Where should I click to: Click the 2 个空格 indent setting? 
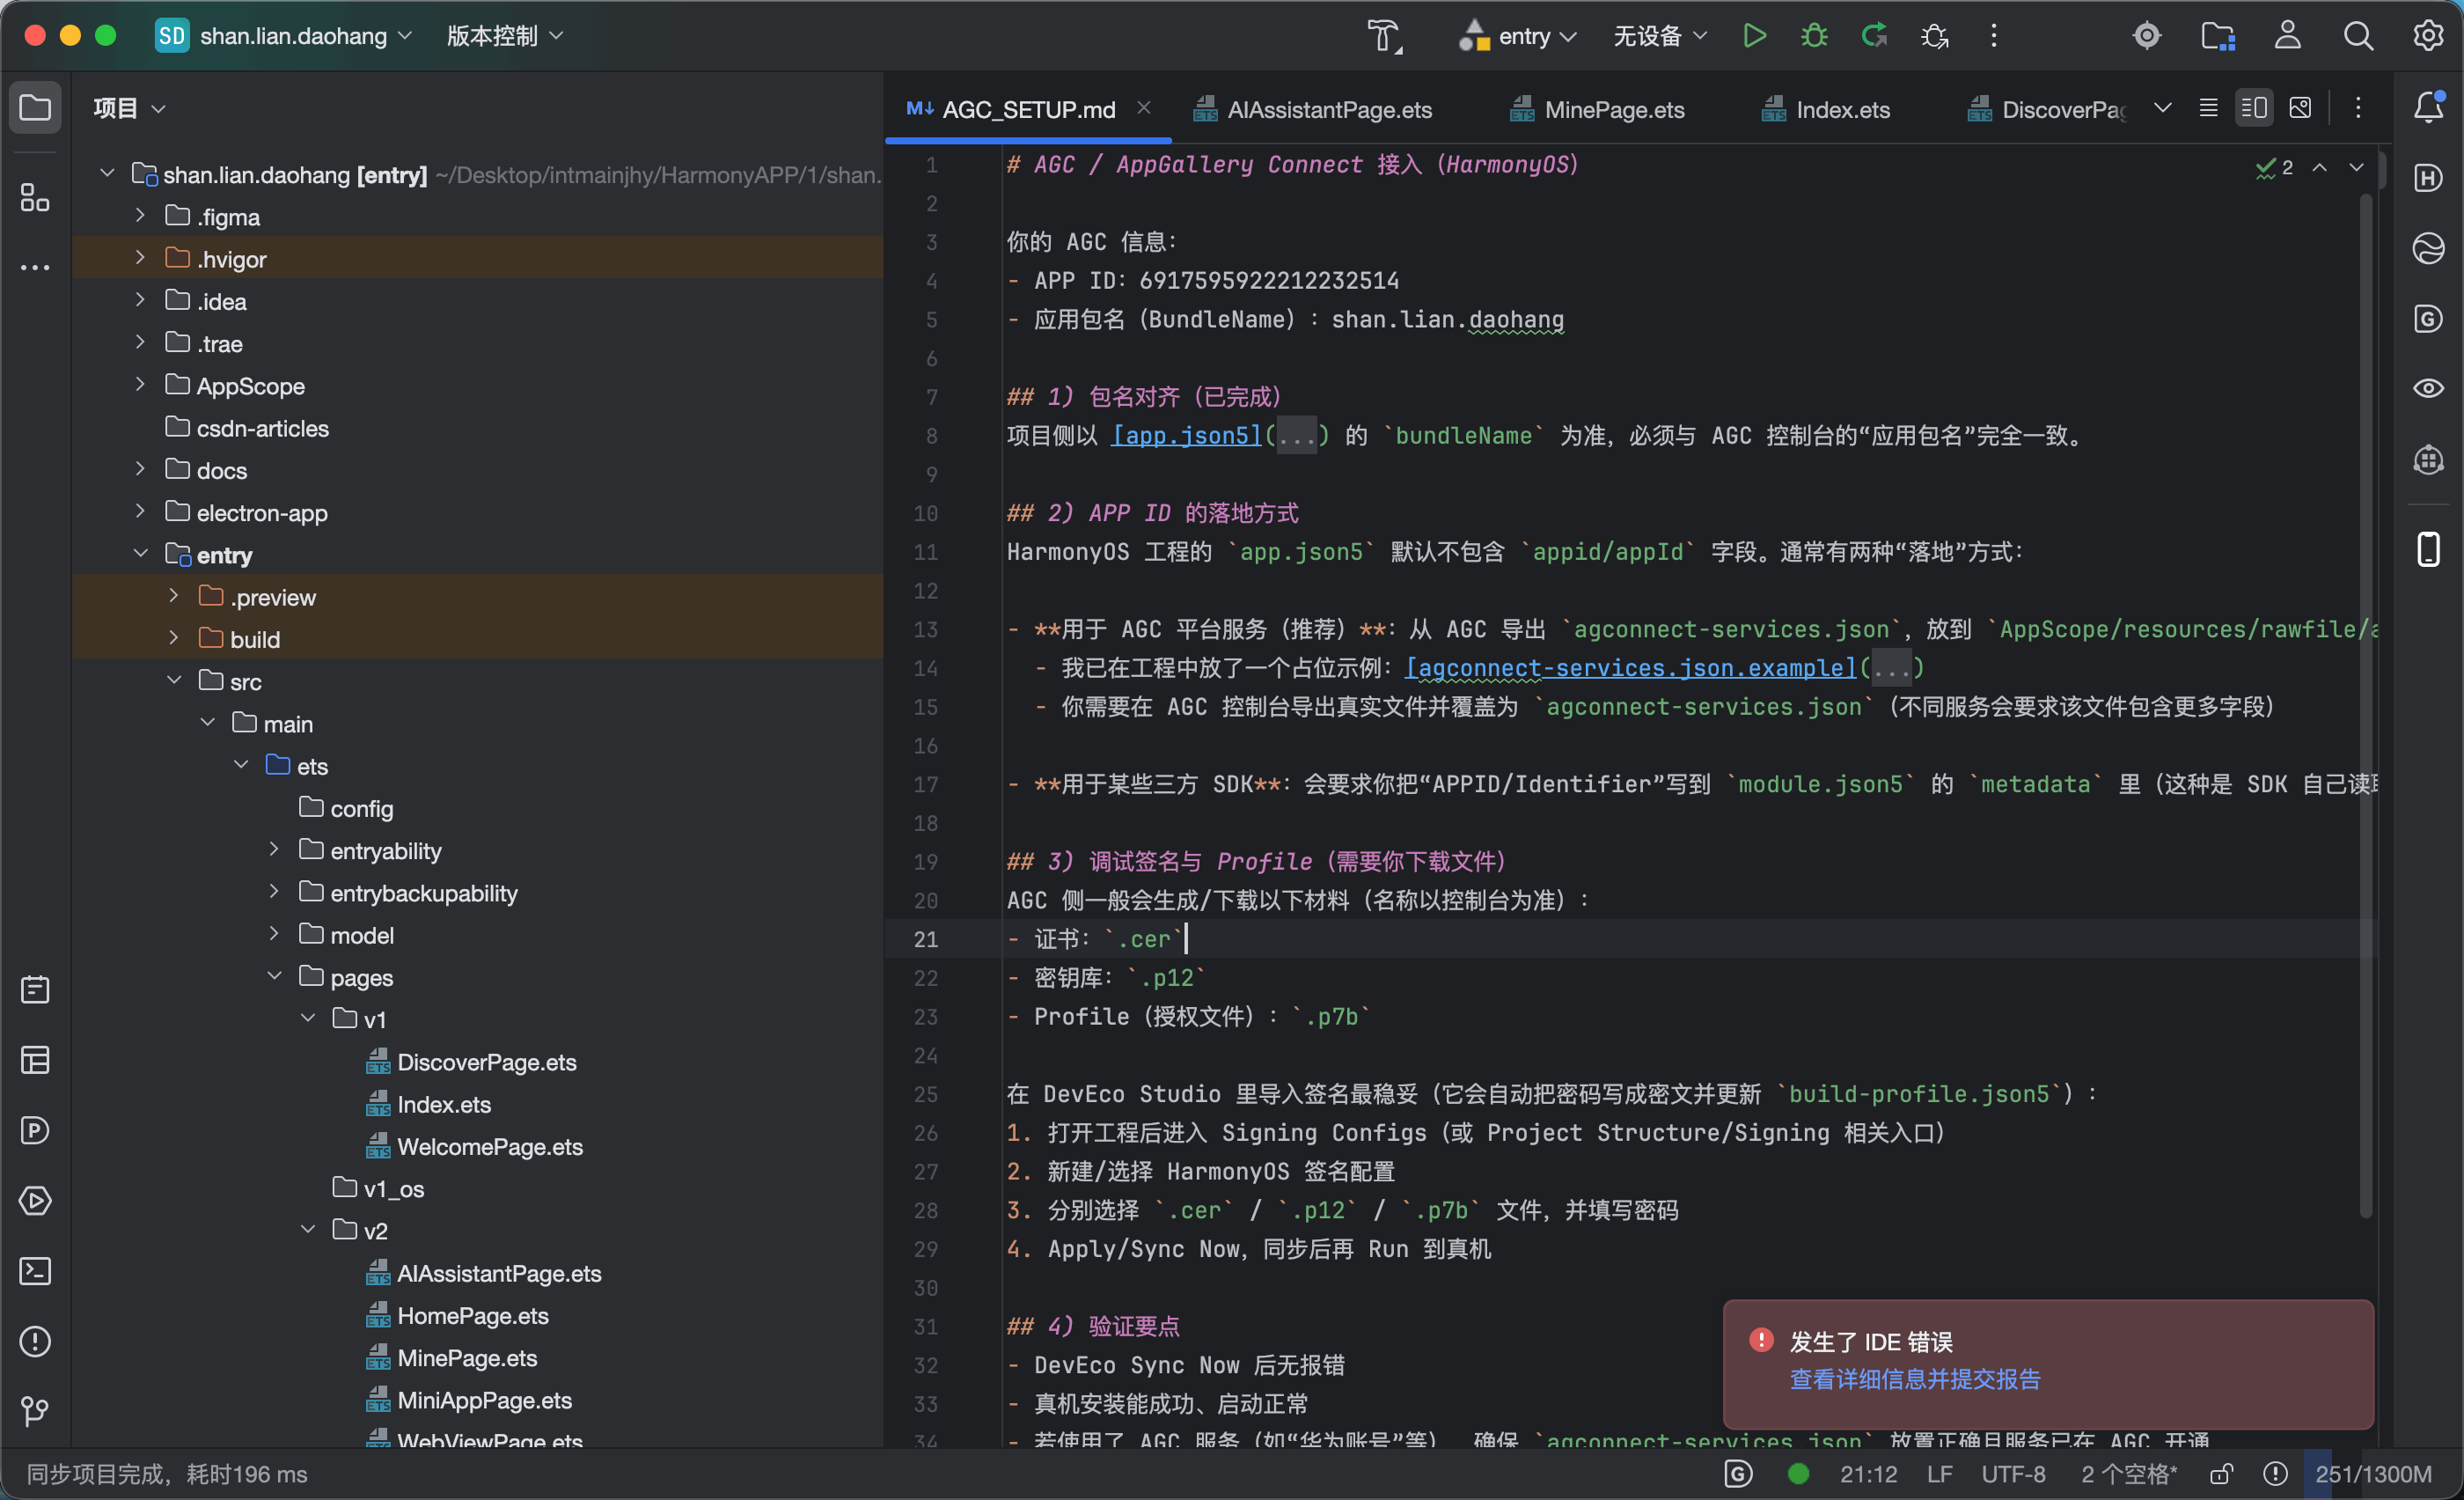(x=2129, y=1474)
